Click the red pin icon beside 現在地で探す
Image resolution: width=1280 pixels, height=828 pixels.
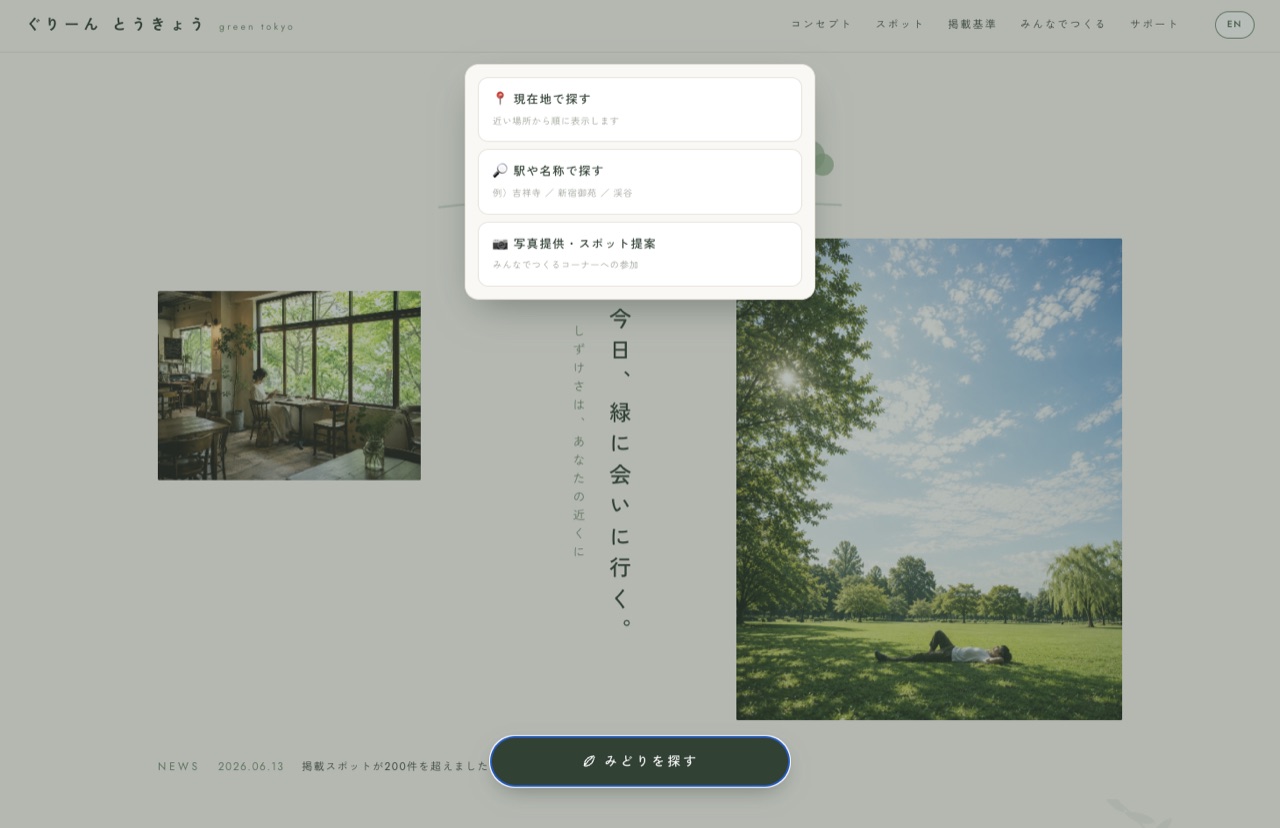tap(500, 99)
